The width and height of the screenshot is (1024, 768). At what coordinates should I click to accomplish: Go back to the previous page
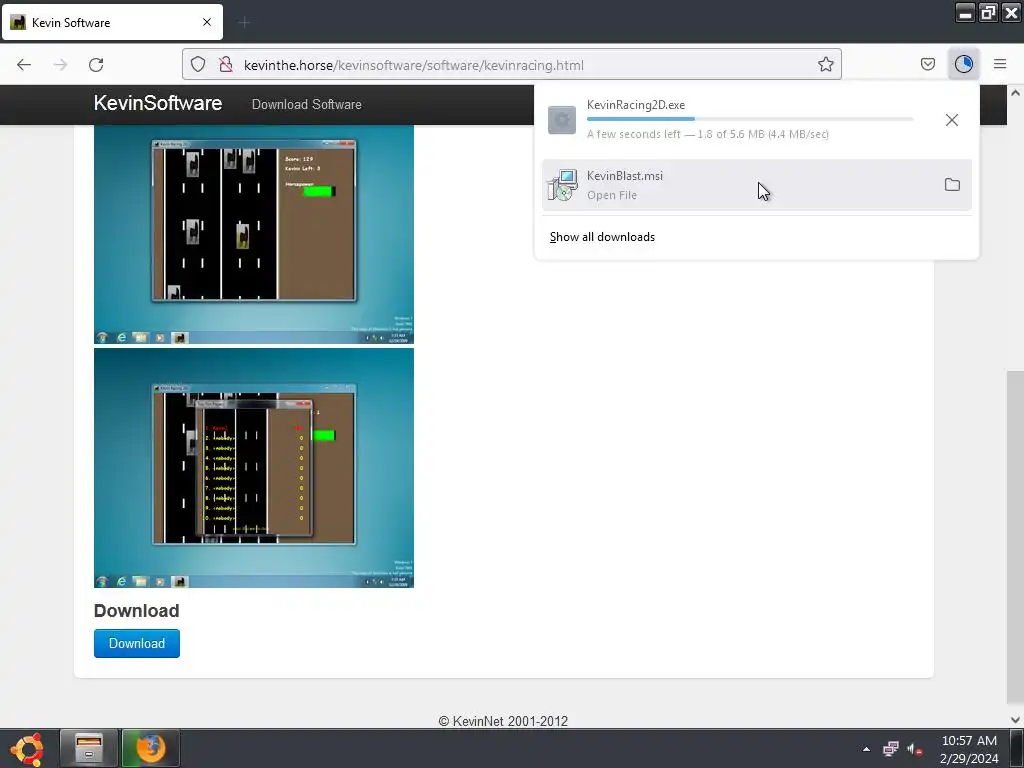pyautogui.click(x=24, y=65)
